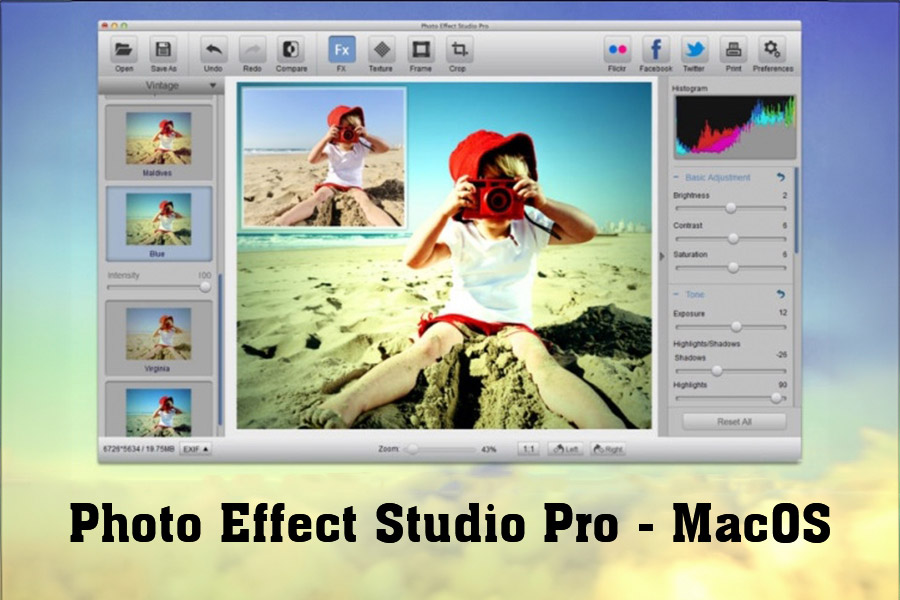Adjust the Contrast slider

[x=731, y=238]
